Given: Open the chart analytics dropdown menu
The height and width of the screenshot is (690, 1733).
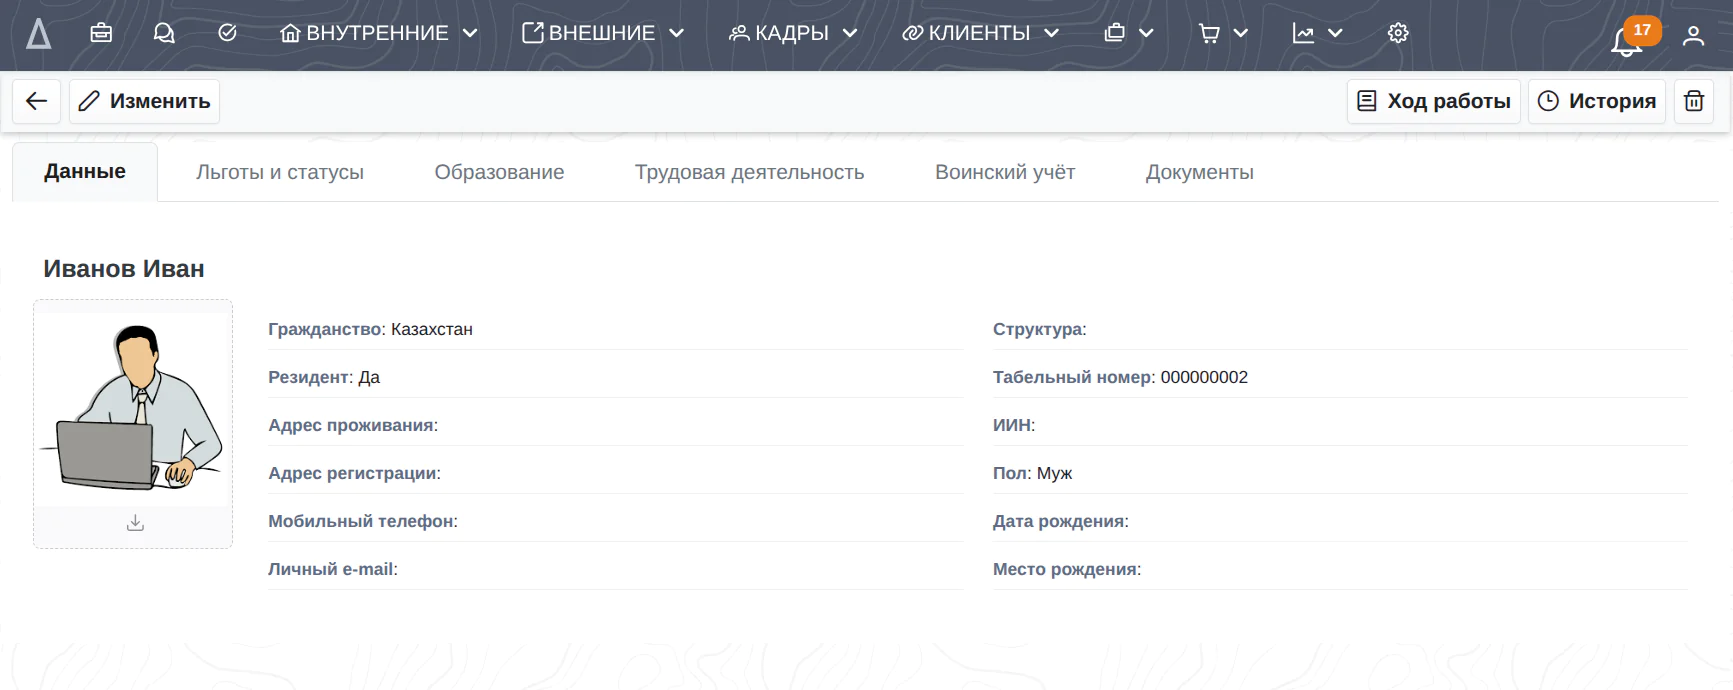Looking at the screenshot, I should (1317, 33).
